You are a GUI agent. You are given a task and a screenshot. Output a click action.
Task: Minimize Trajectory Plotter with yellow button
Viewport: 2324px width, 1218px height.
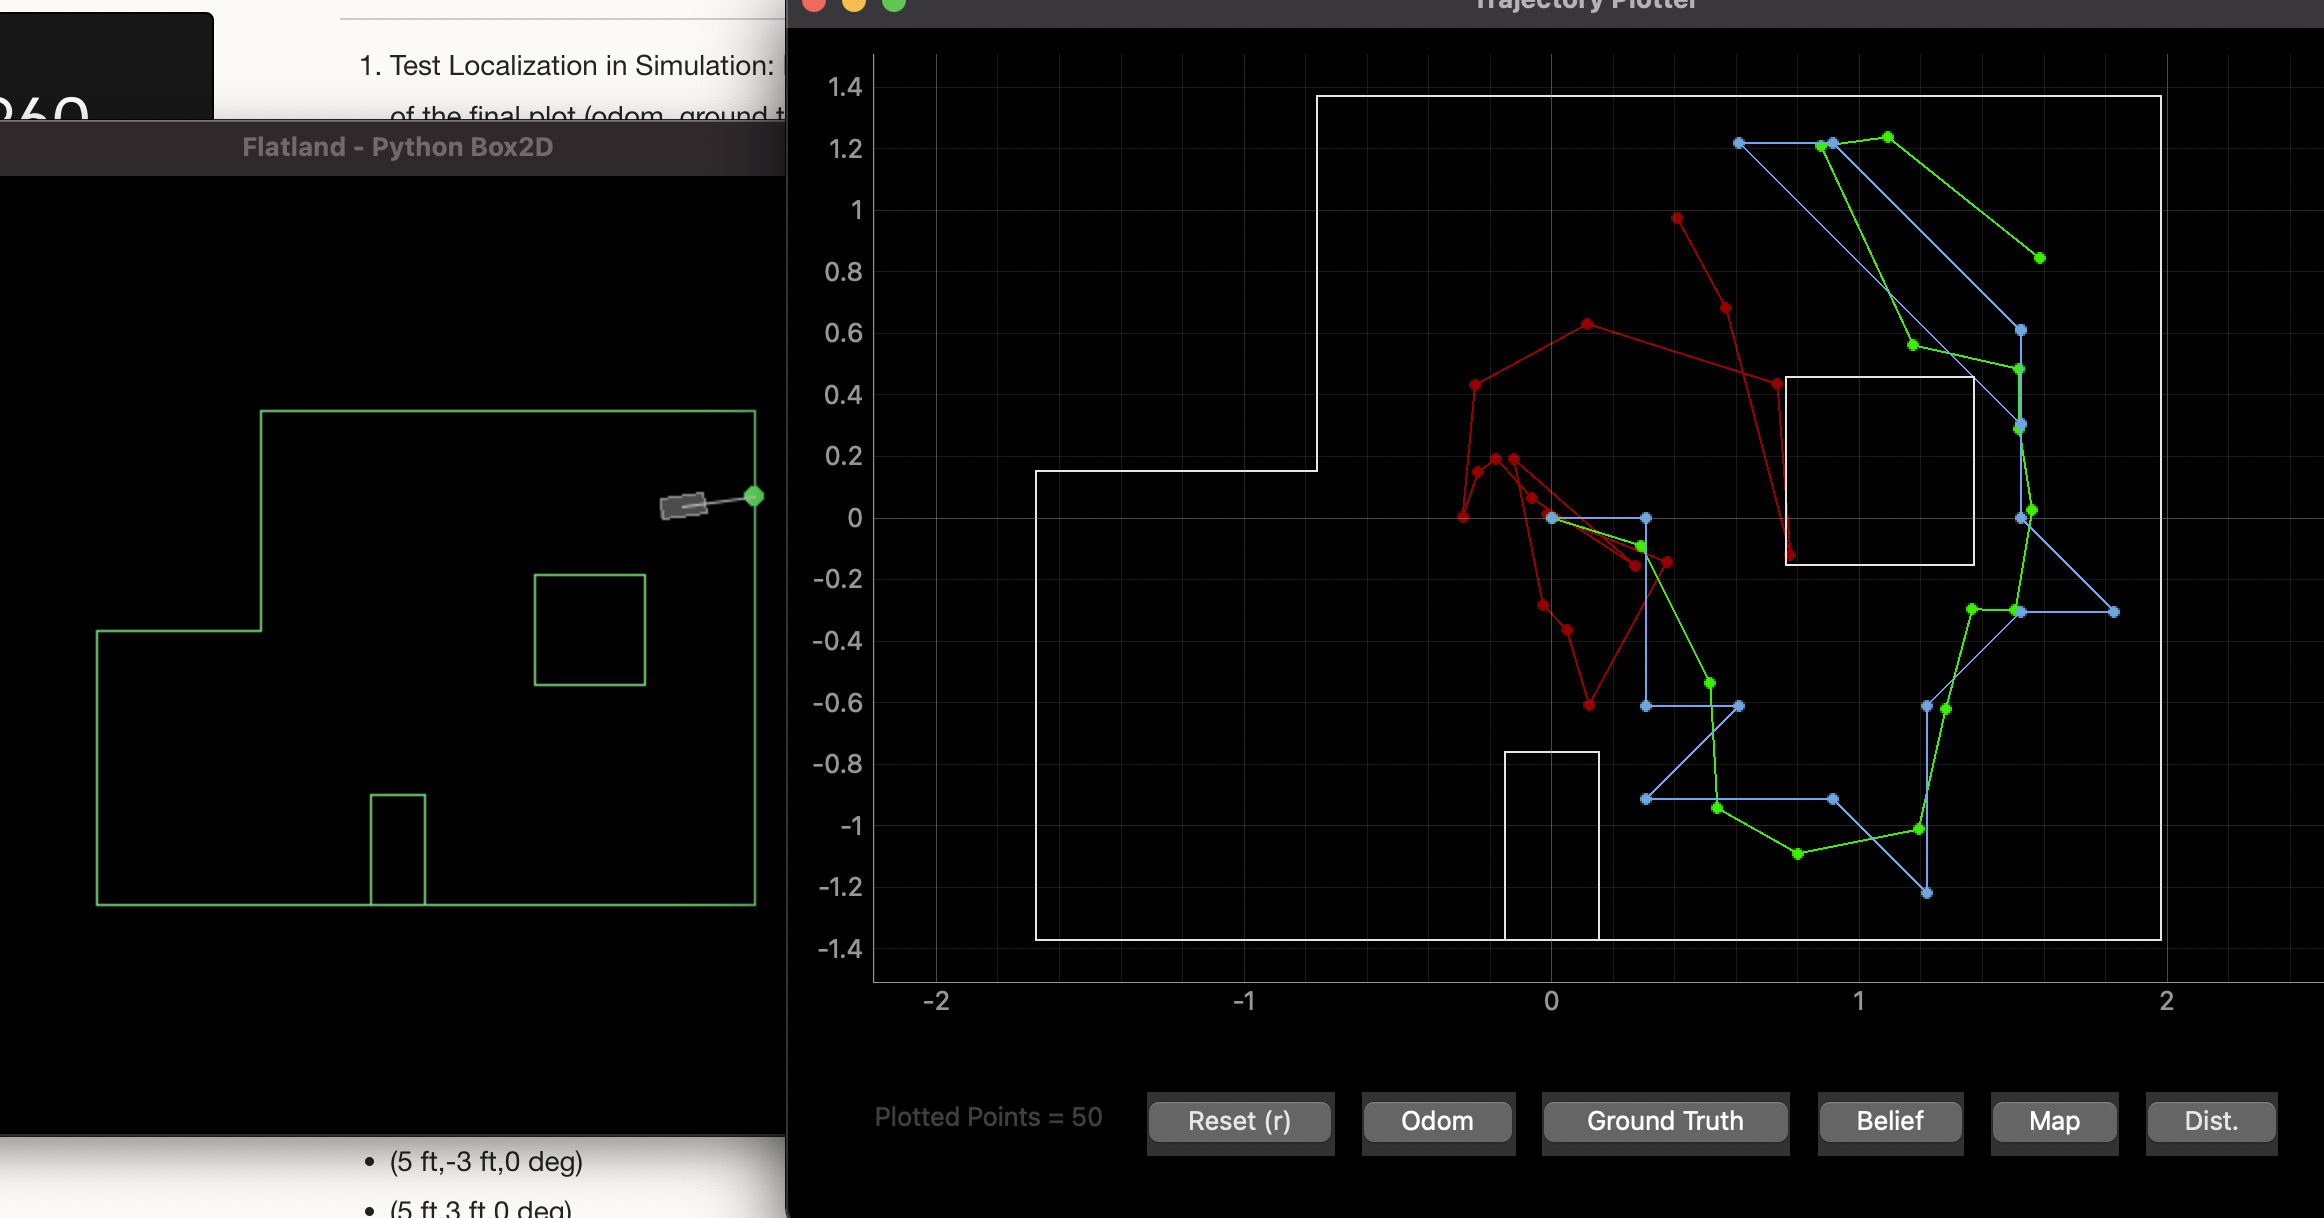pyautogui.click(x=854, y=4)
